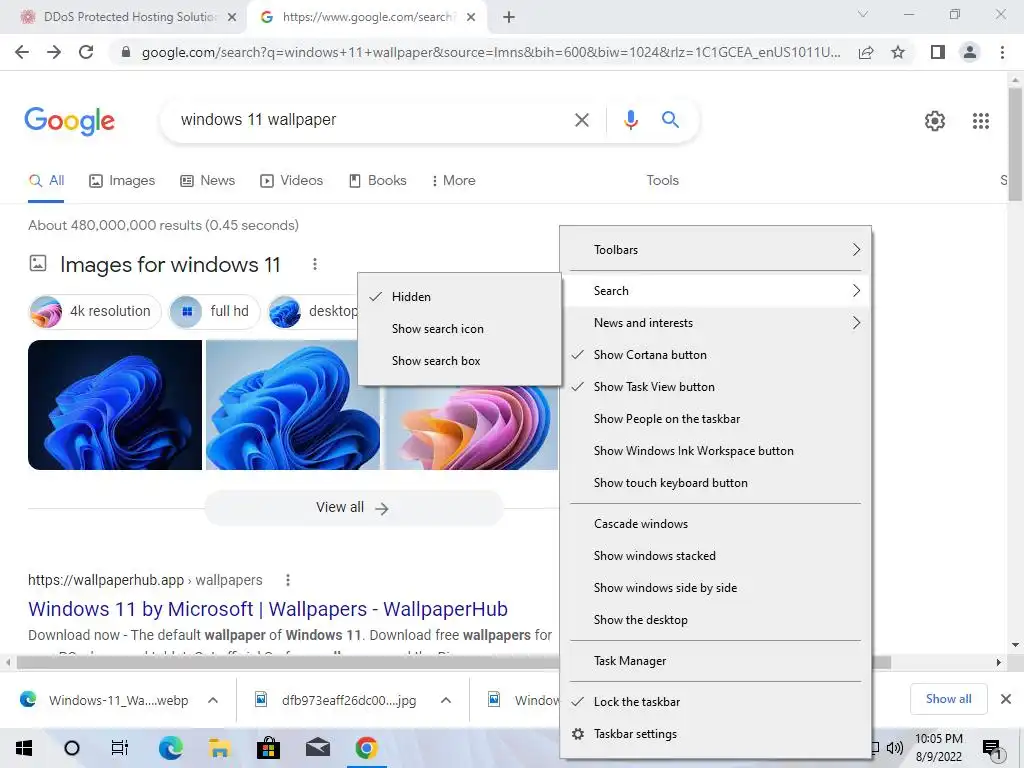The height and width of the screenshot is (768, 1024).
Task: Open Google quick settings gear
Action: point(935,121)
